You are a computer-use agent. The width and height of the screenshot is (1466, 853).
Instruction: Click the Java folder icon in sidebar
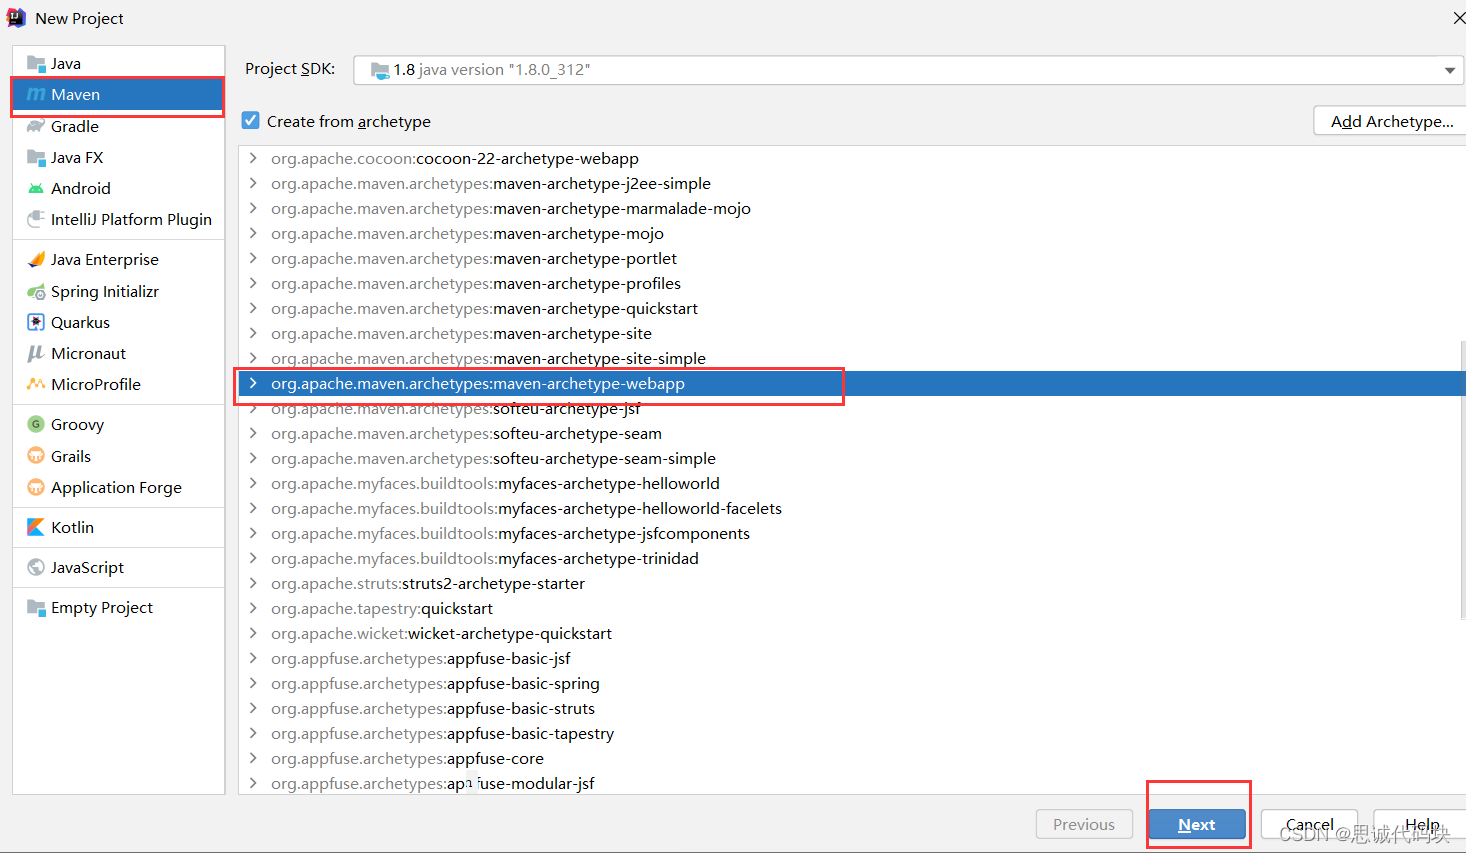[36, 64]
